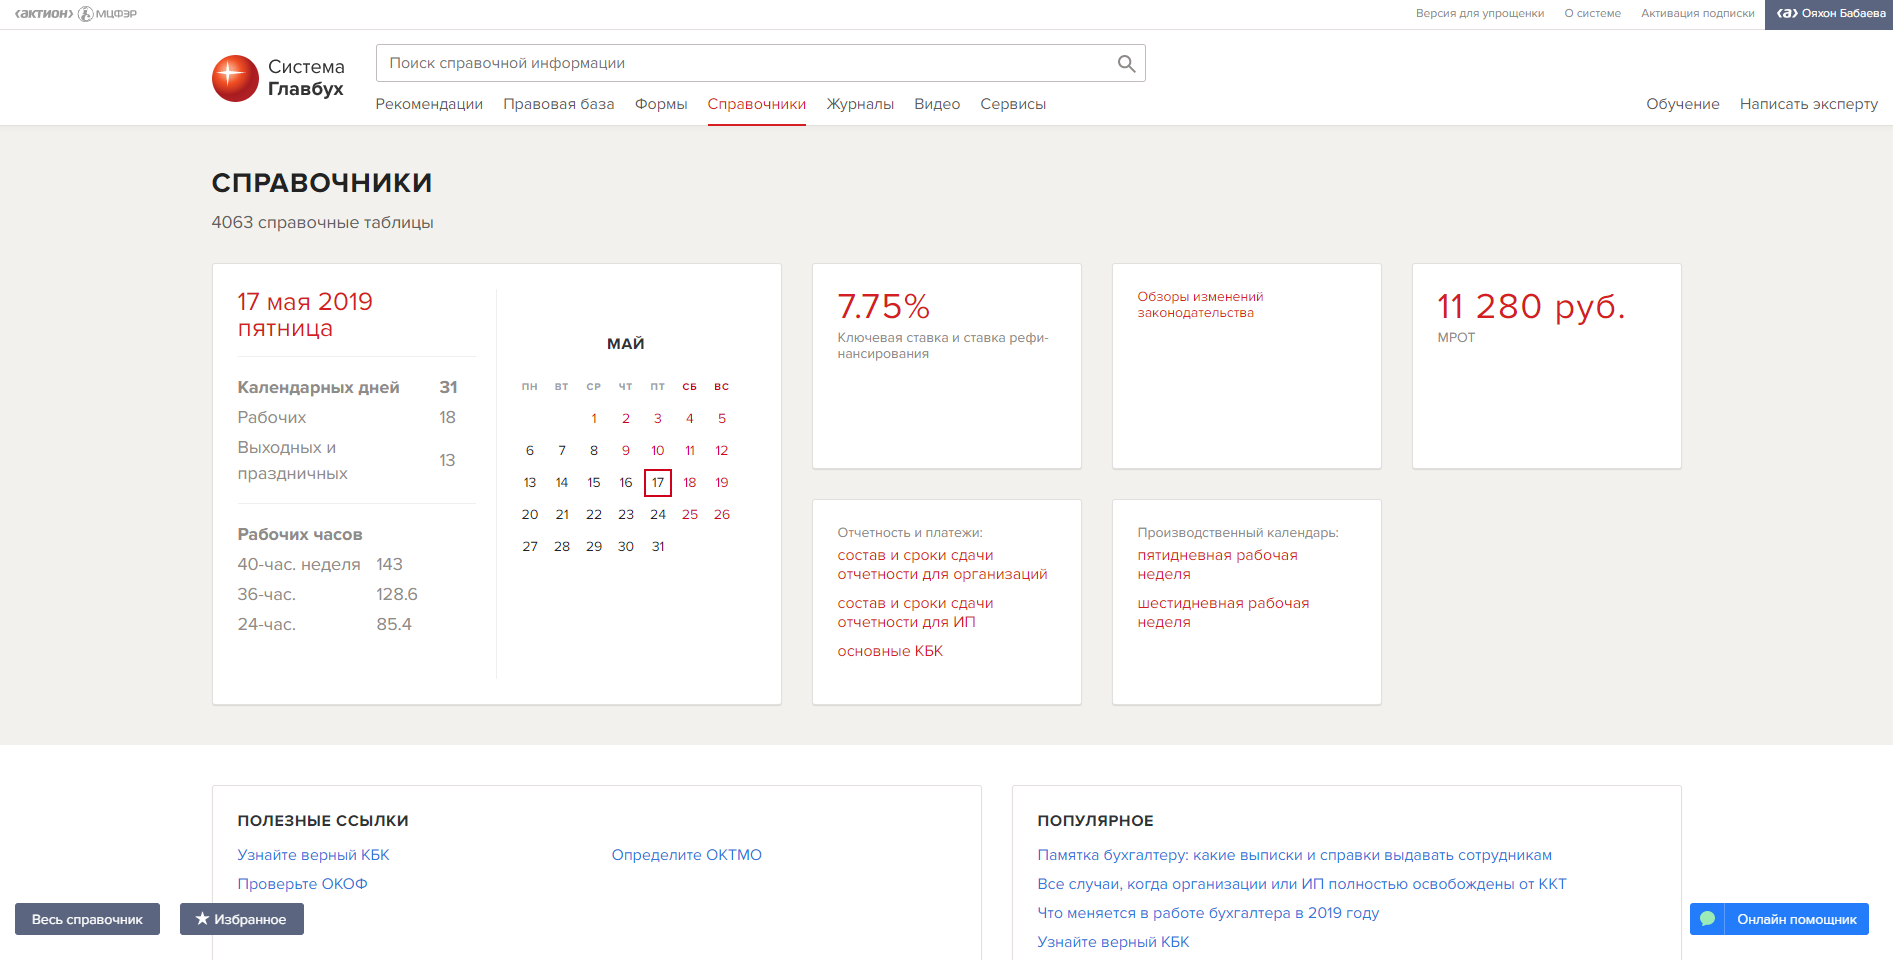The width and height of the screenshot is (1893, 960).
Task: Select May 17 in the calendar
Action: tap(658, 483)
